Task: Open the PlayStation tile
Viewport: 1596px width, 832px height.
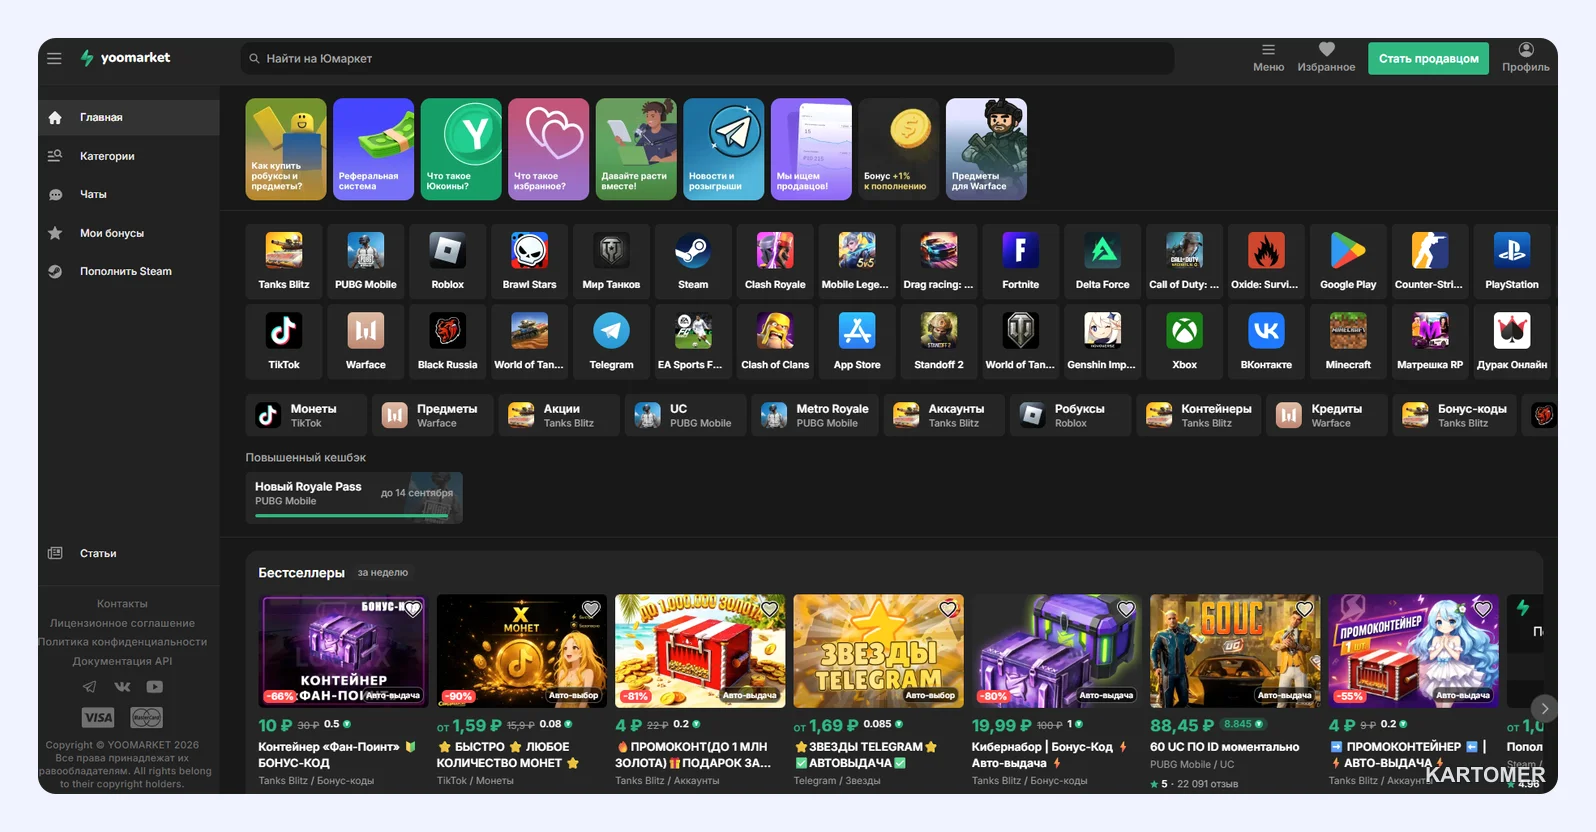Action: (x=1512, y=261)
